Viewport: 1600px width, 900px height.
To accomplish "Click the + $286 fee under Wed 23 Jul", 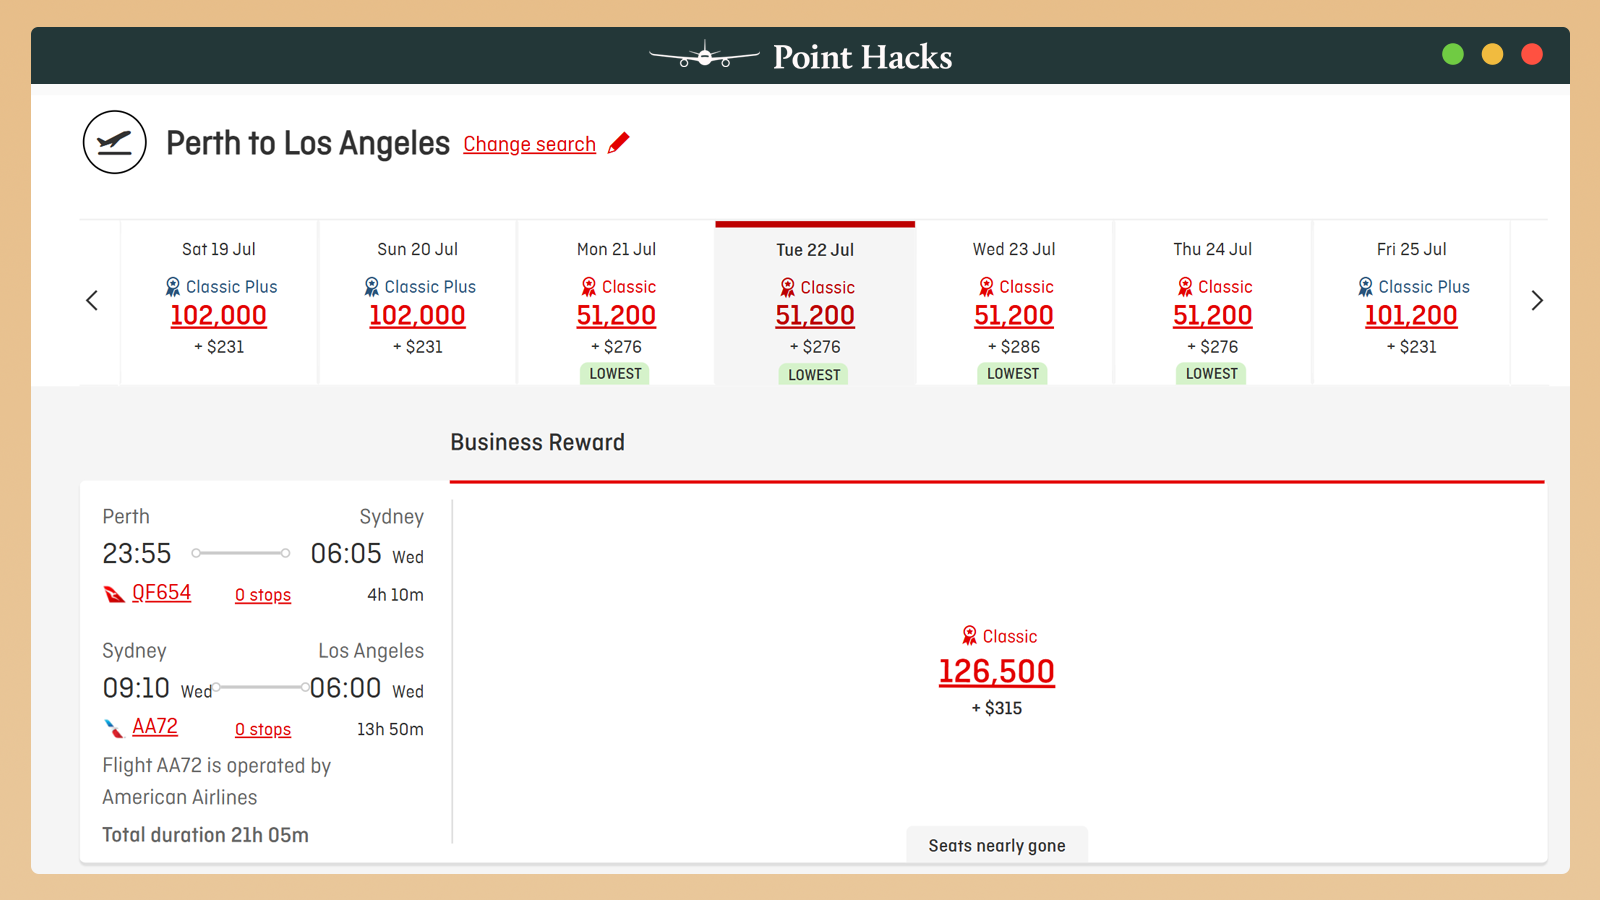I will [x=1014, y=347].
